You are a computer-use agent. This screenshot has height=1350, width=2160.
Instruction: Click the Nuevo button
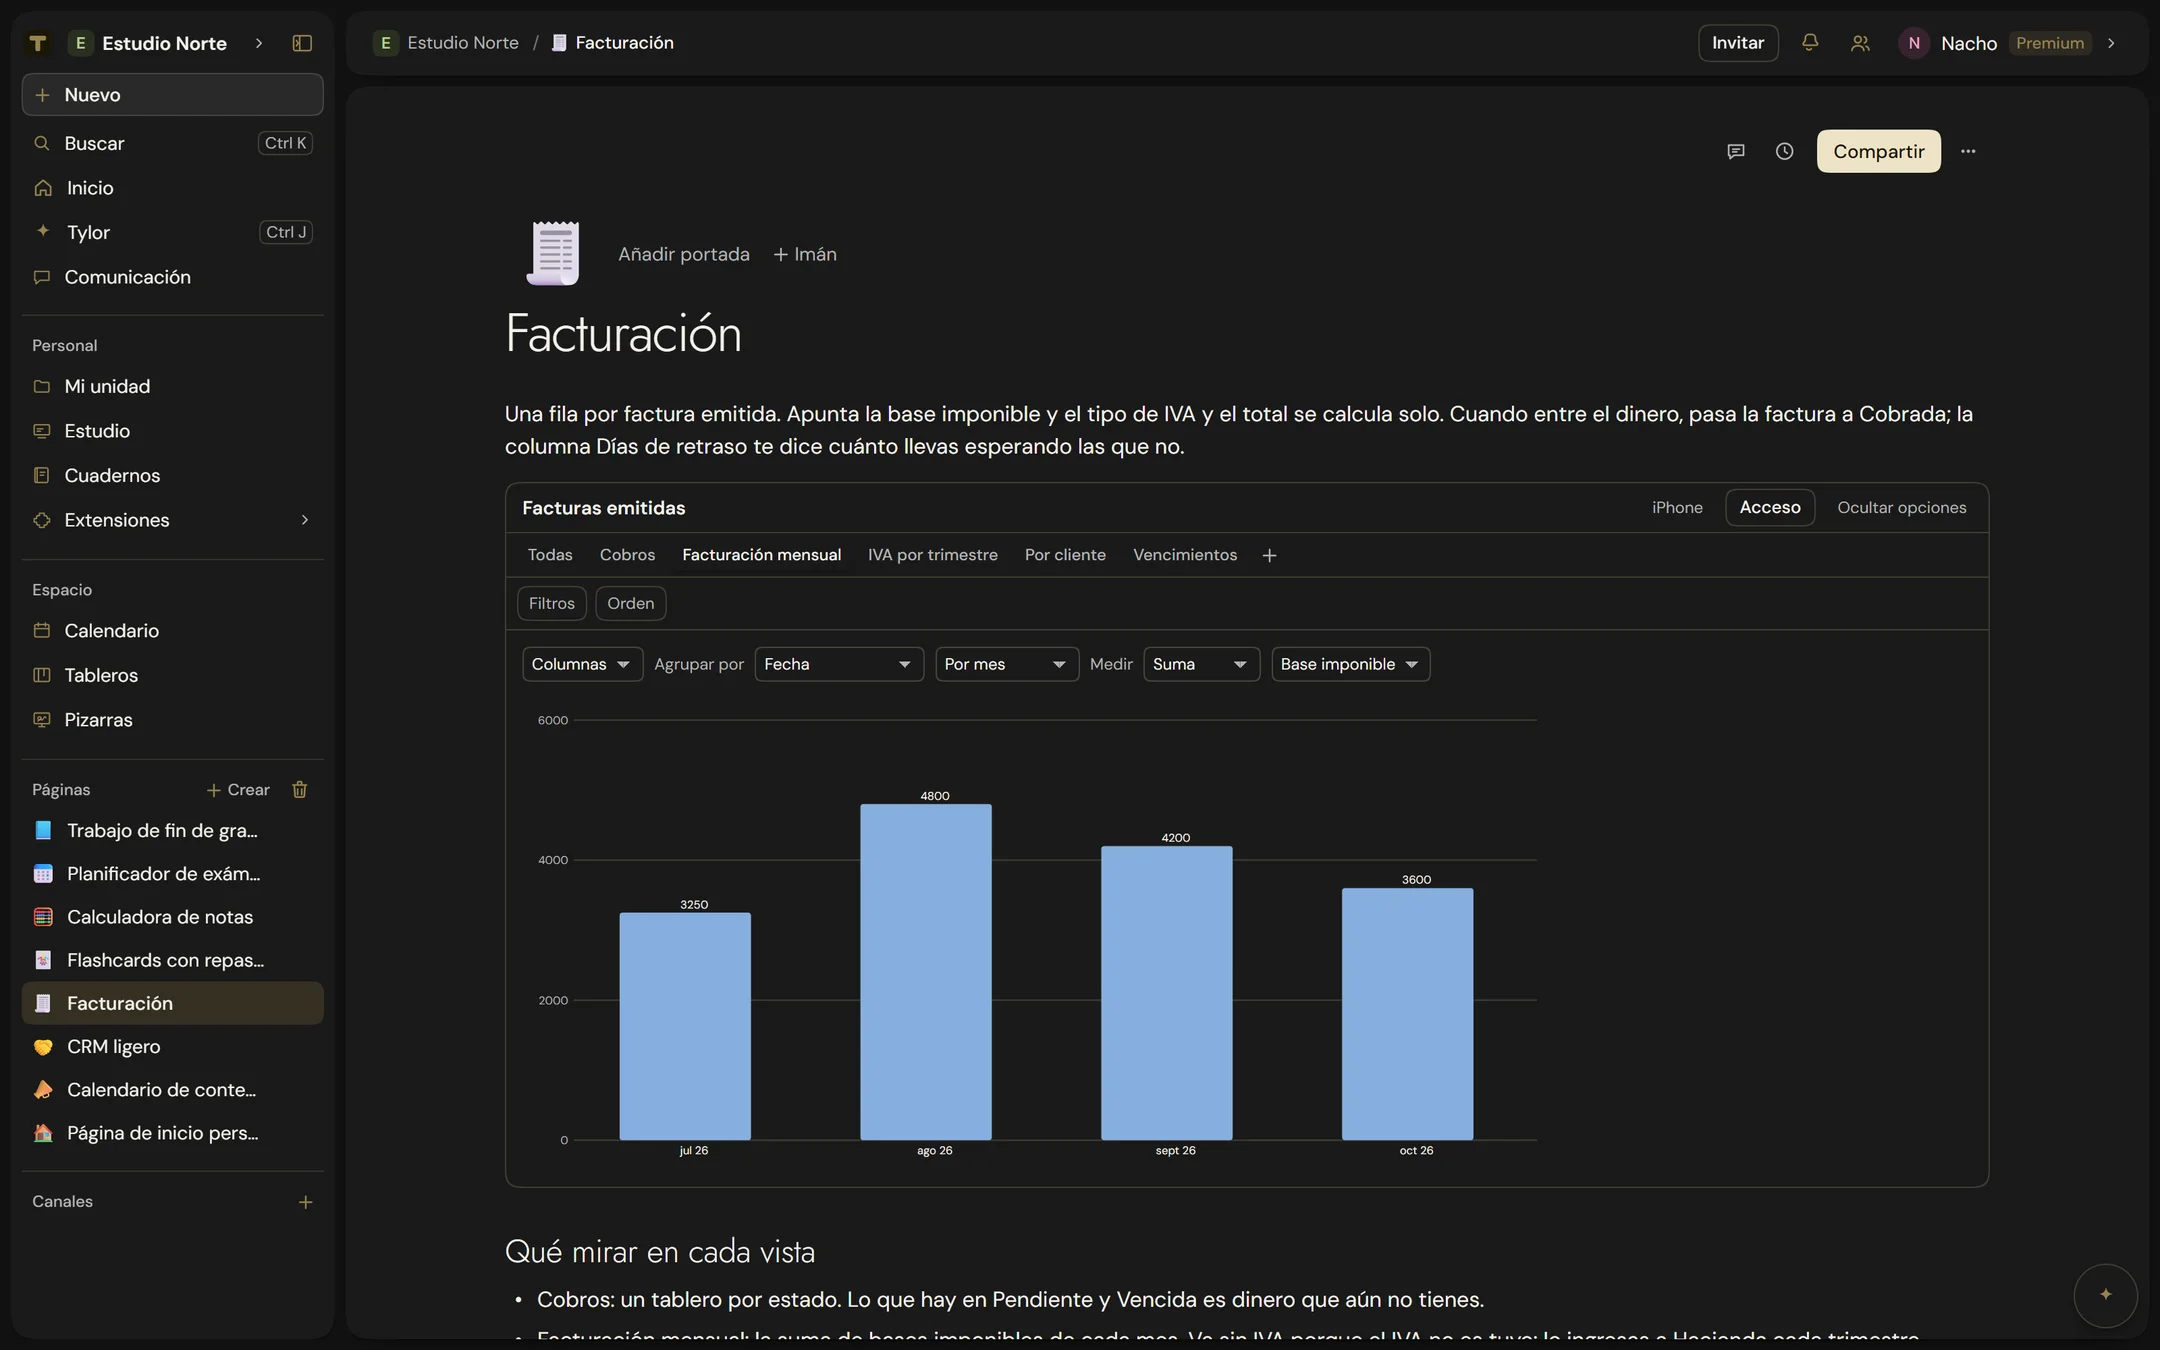pos(172,95)
